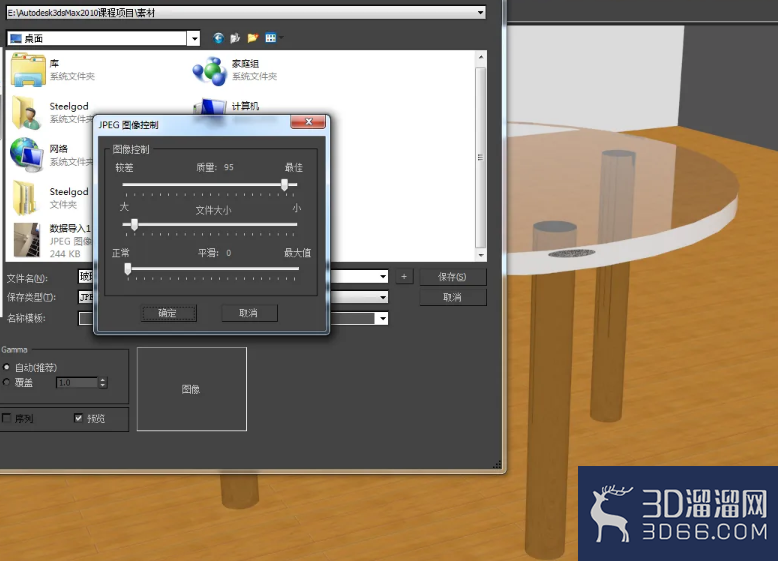Open the 家庭组 homegroup icon
This screenshot has width=778, height=561.
(x=210, y=70)
